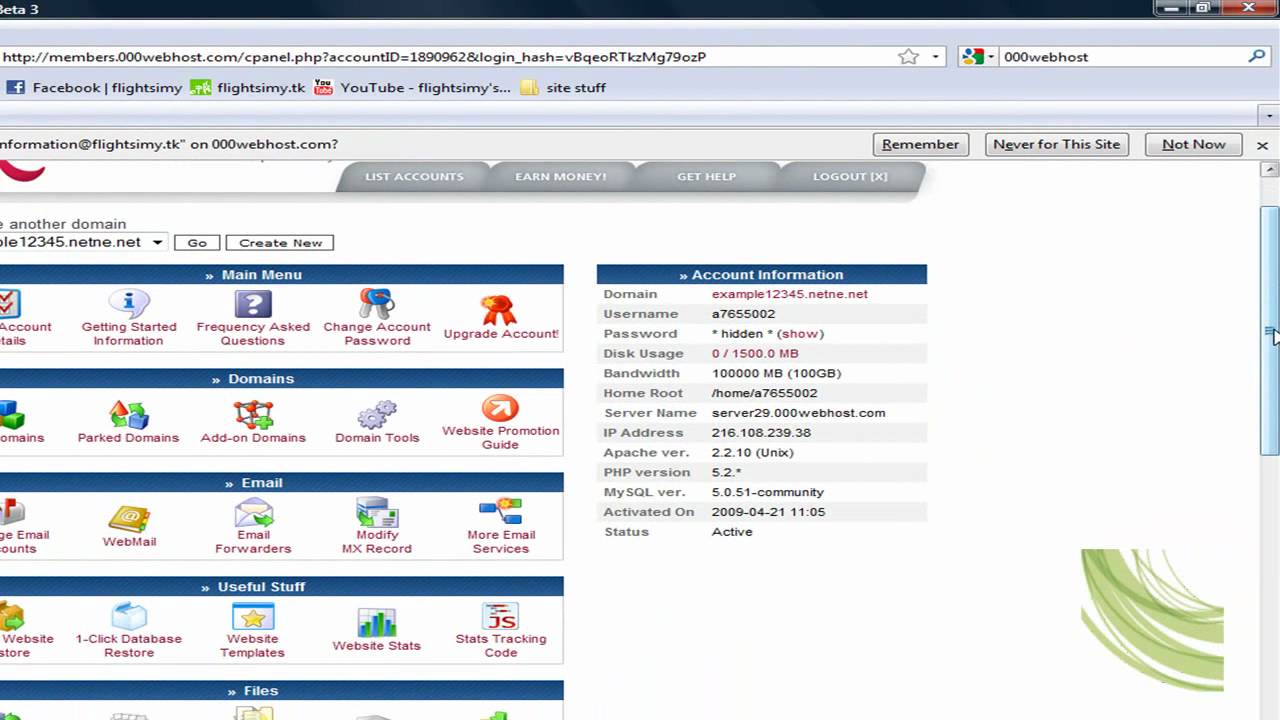
Task: Click the Files section header
Action: [x=260, y=691]
